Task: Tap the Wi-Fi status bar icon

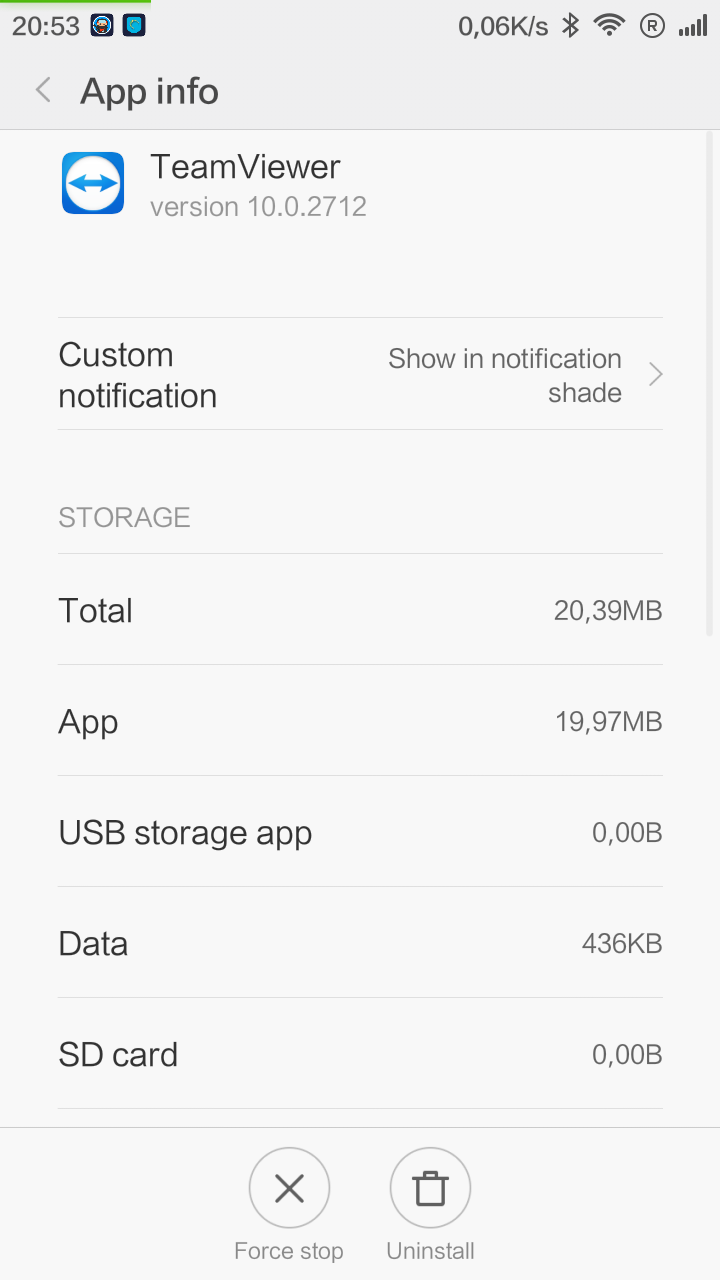Action: pyautogui.click(x=609, y=26)
